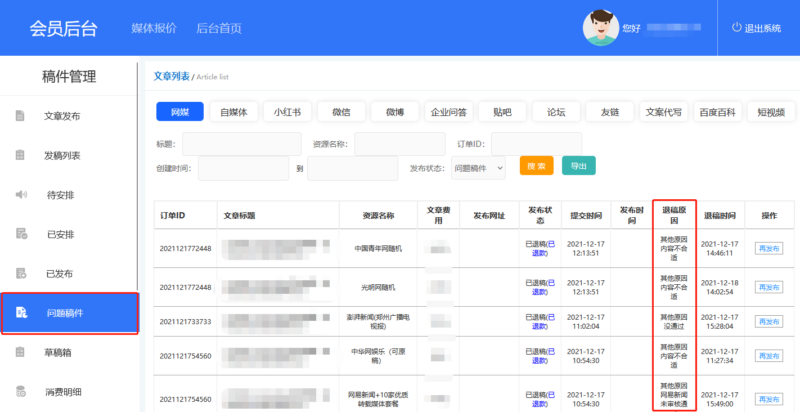Focus the 标题 input field
The image size is (800, 412).
click(x=242, y=144)
